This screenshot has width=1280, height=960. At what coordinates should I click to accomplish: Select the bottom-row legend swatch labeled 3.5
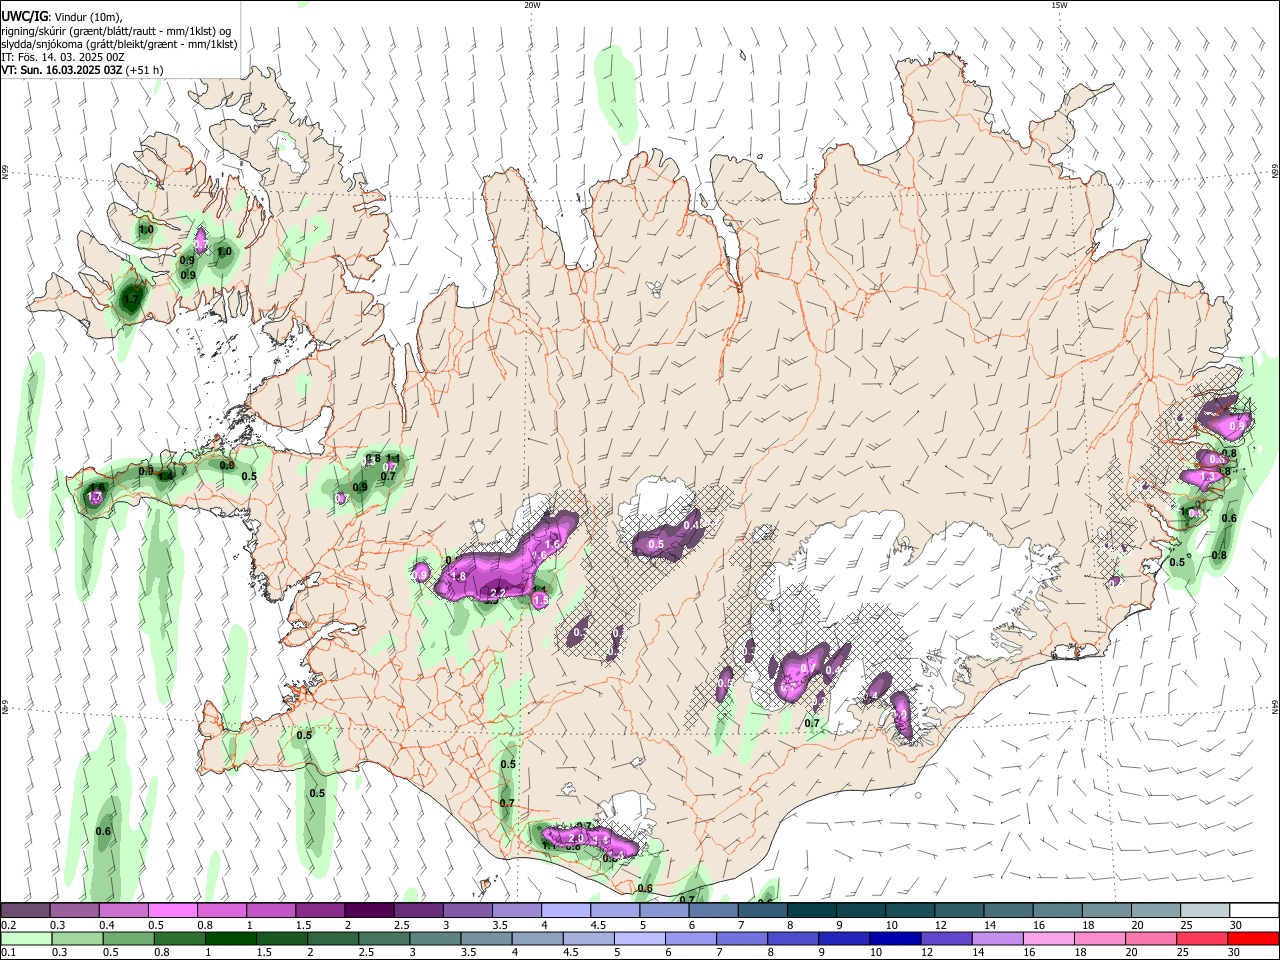(487, 938)
